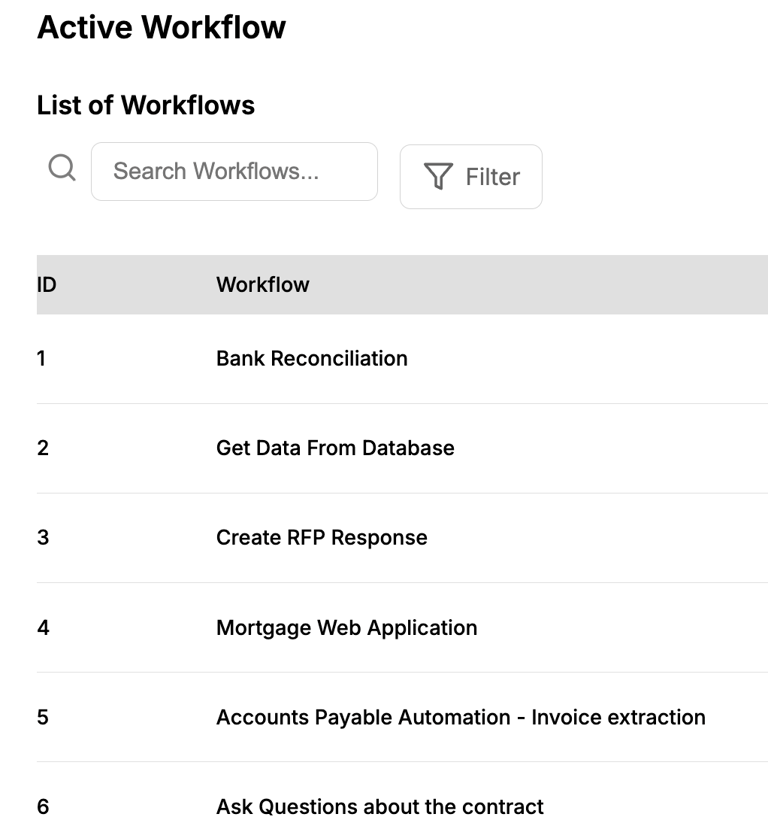The image size is (768, 817).
Task: Click ID 1 cell in table
Action: coord(41,358)
